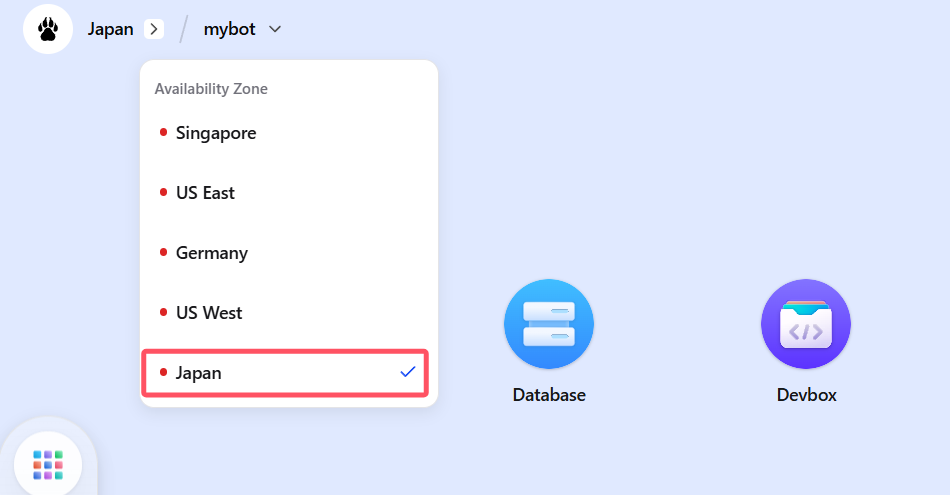
Task: Collapse the region chevron next to Japan
Action: pos(154,29)
